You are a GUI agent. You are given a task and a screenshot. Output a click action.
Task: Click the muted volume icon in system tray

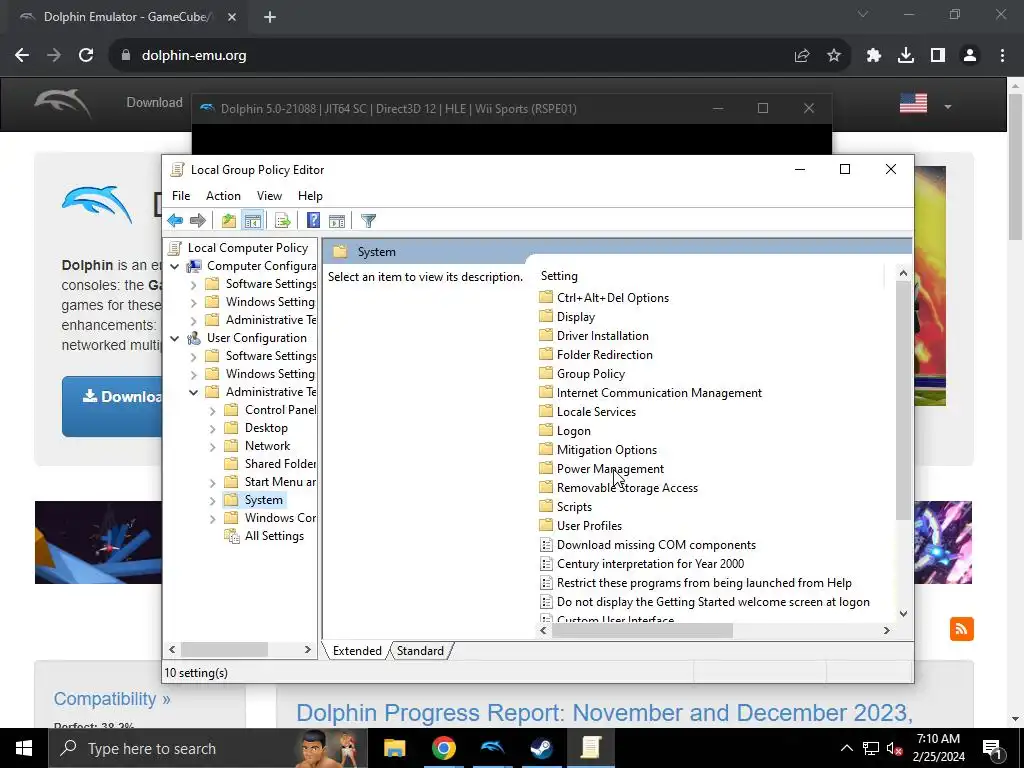[893, 749]
